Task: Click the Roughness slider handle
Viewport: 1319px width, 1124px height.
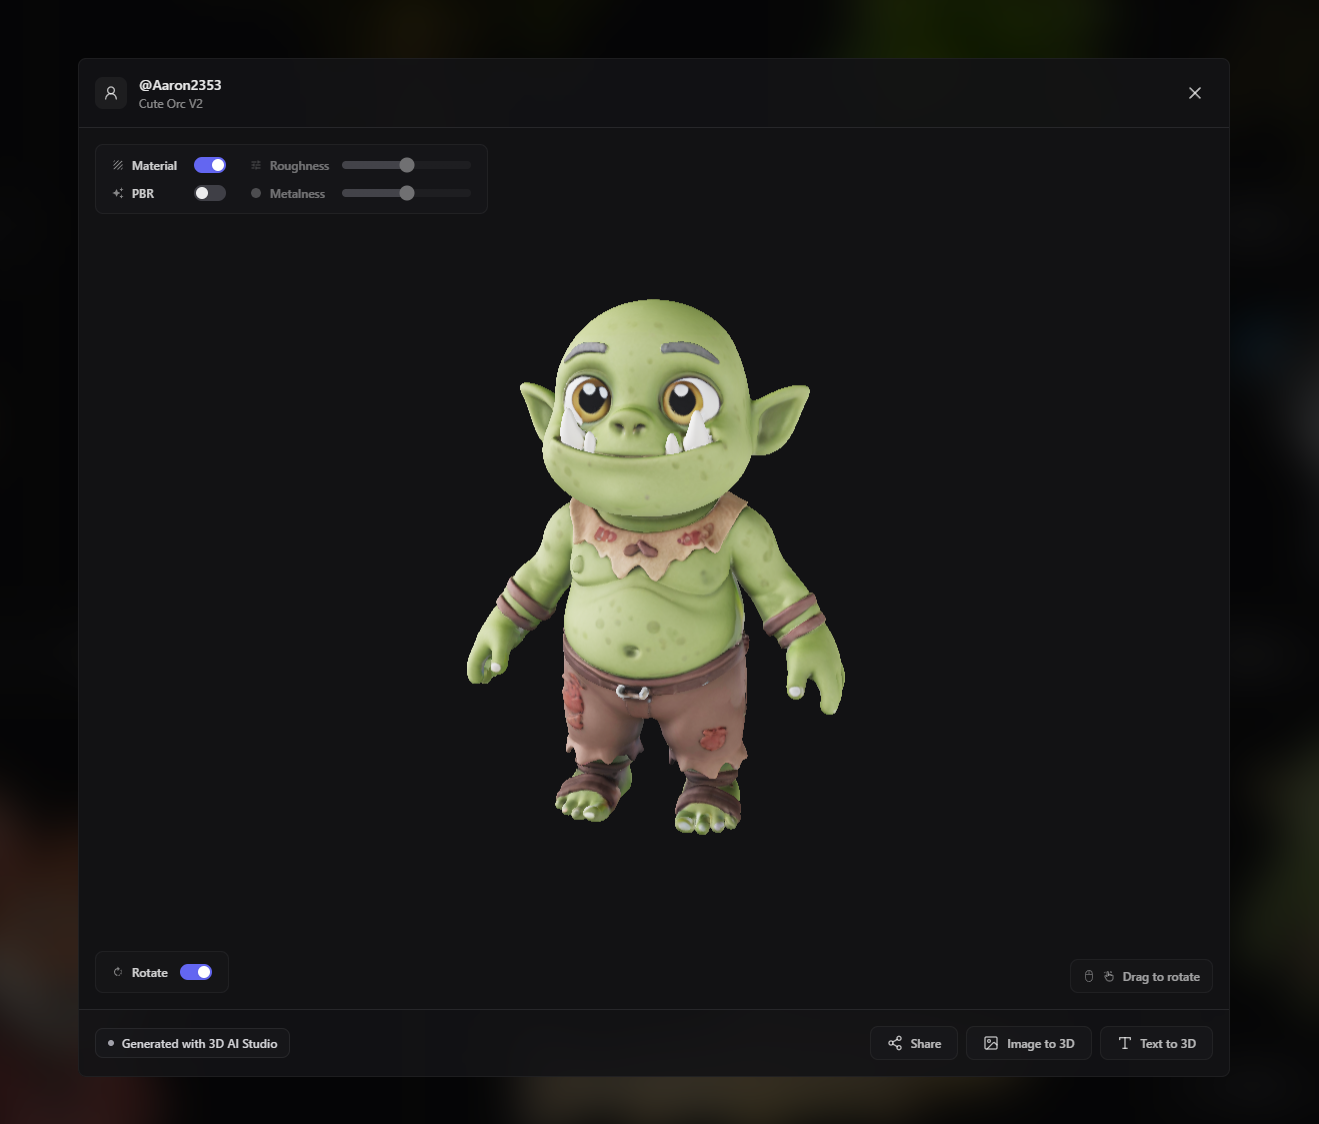Action: pos(406,165)
